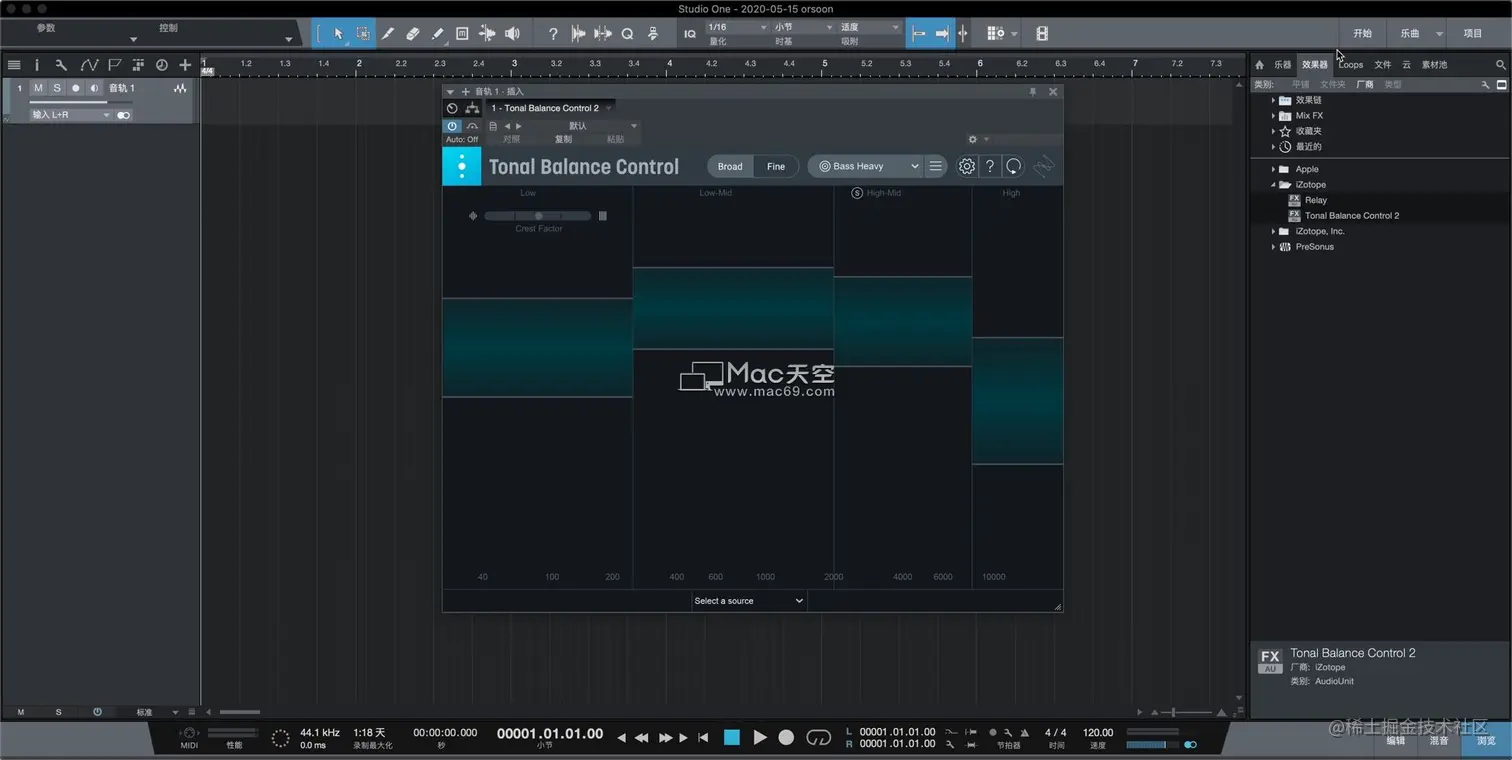This screenshot has height=760, width=1512.
Task: Open the 素材池 browser tab
Action: point(1434,64)
